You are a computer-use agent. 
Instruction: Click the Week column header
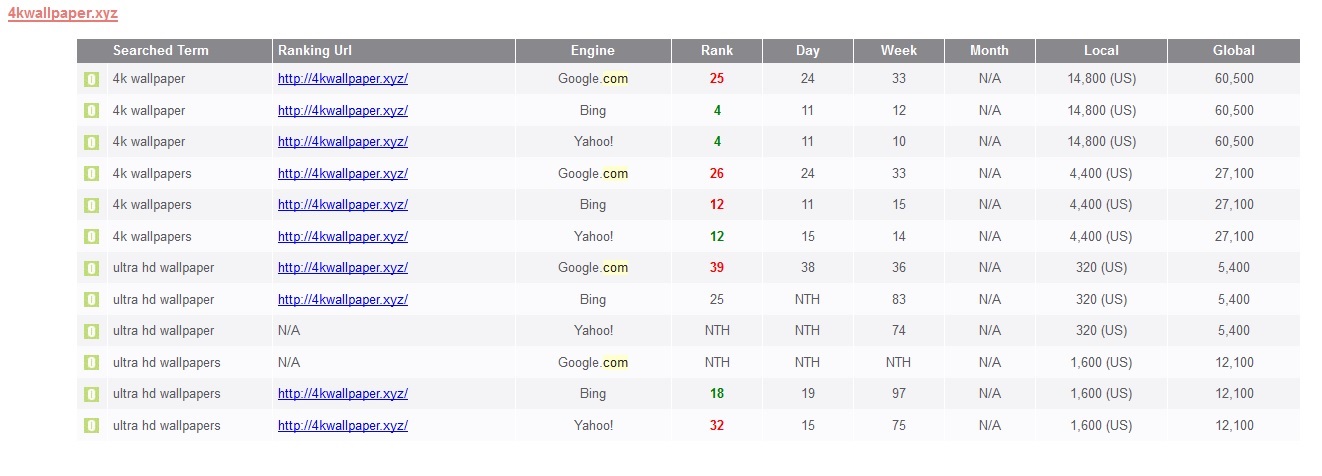tap(899, 51)
